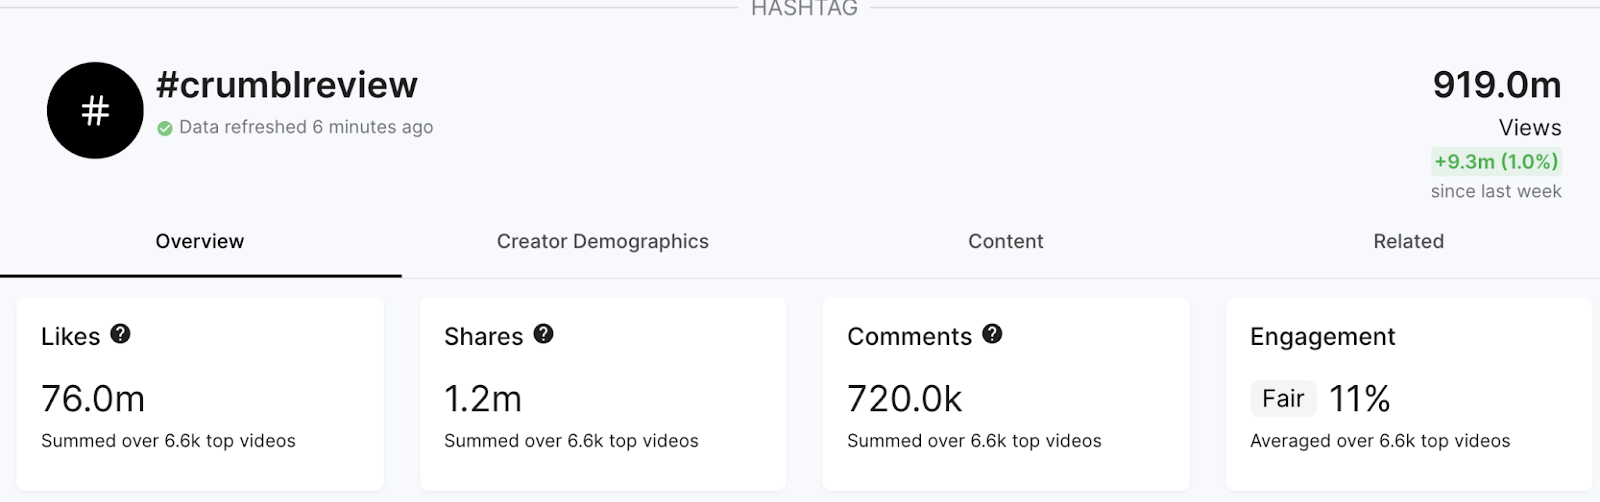Click the 919.0m views count

(1496, 85)
